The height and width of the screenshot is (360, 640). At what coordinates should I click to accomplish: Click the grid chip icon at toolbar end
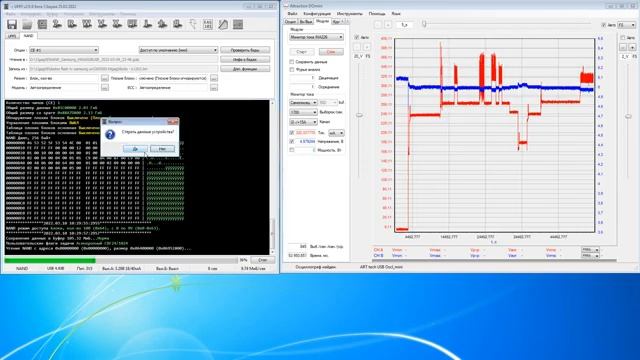point(238,24)
